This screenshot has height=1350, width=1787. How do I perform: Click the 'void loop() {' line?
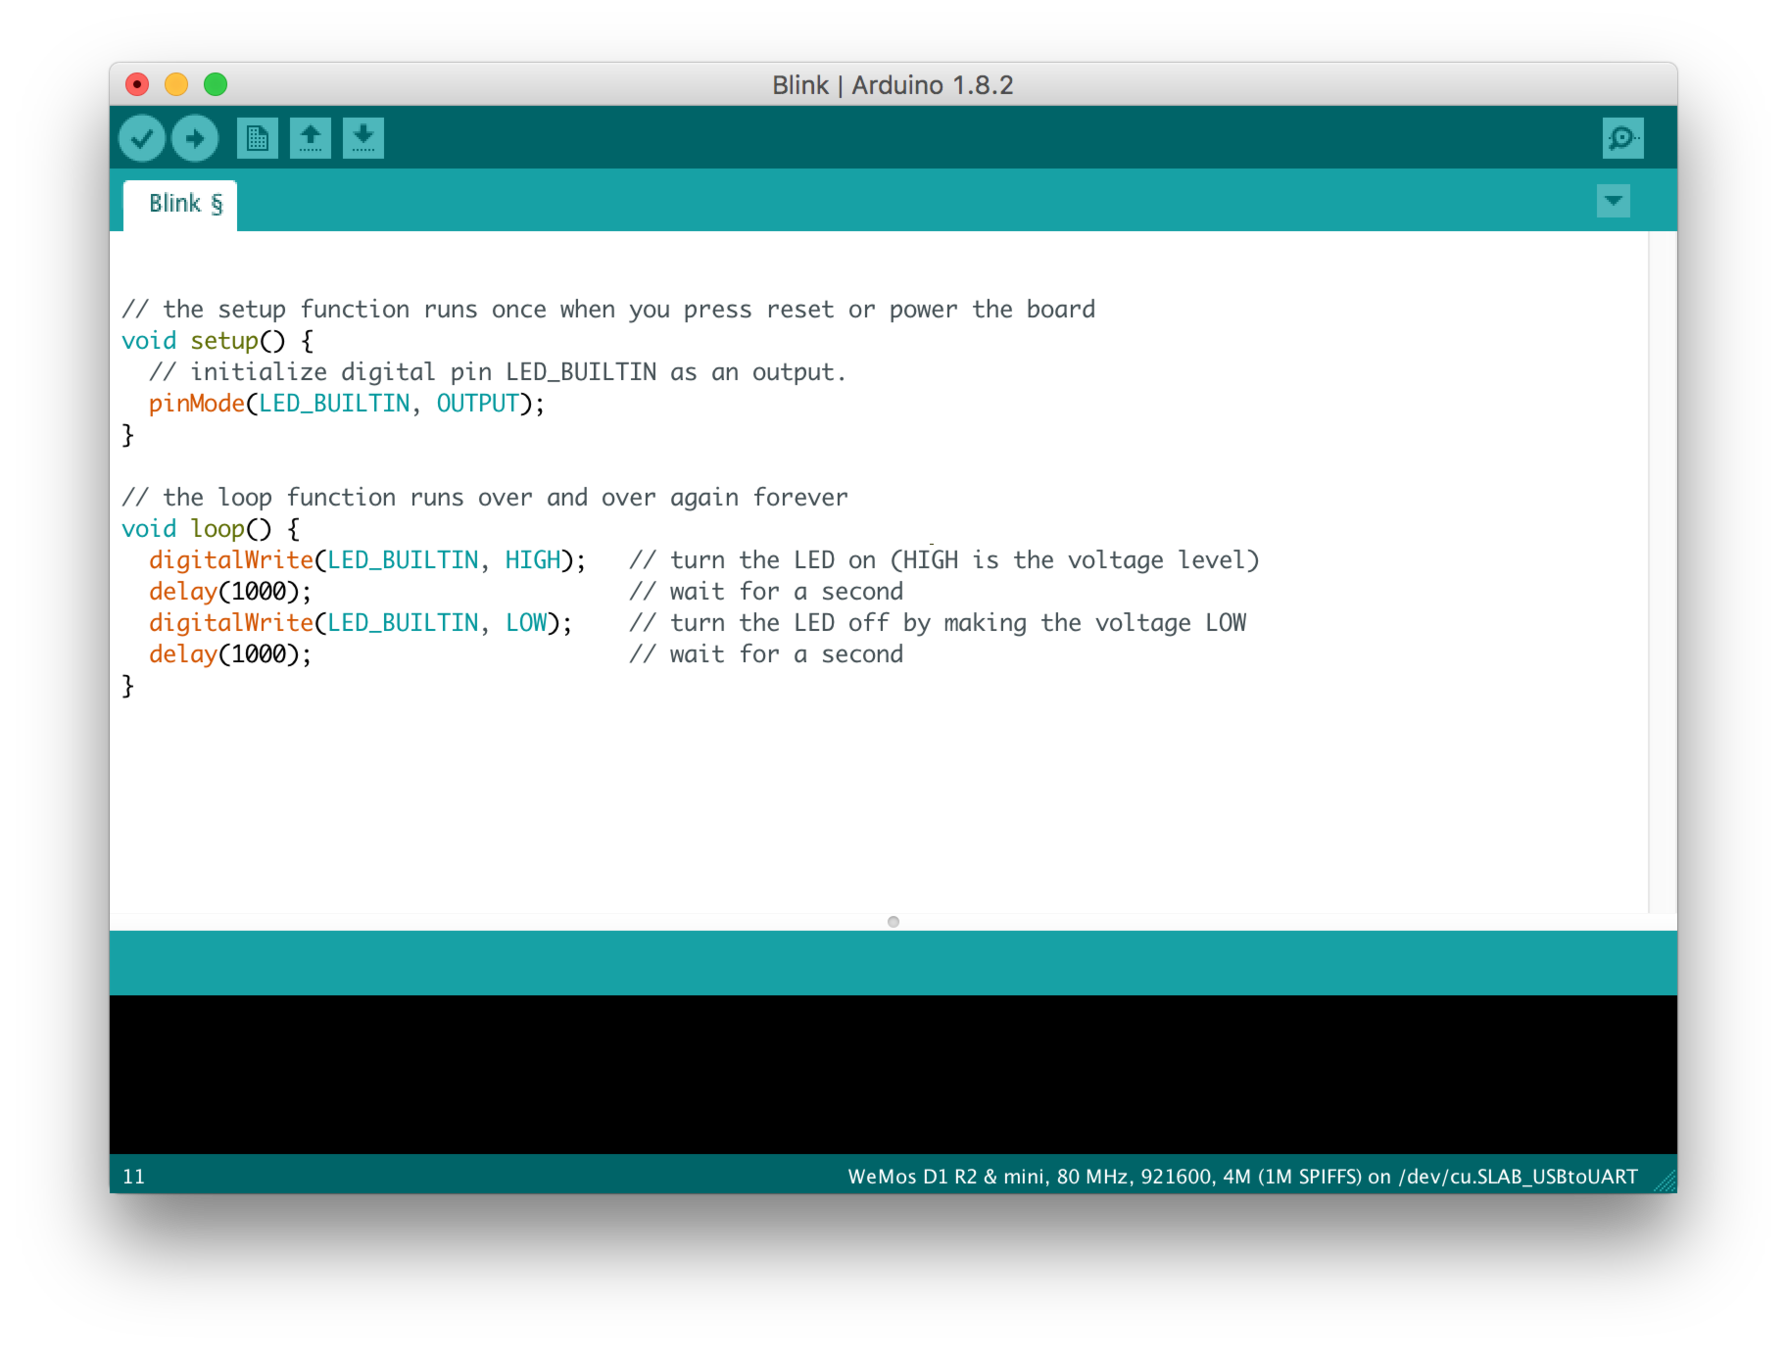pyautogui.click(x=210, y=529)
